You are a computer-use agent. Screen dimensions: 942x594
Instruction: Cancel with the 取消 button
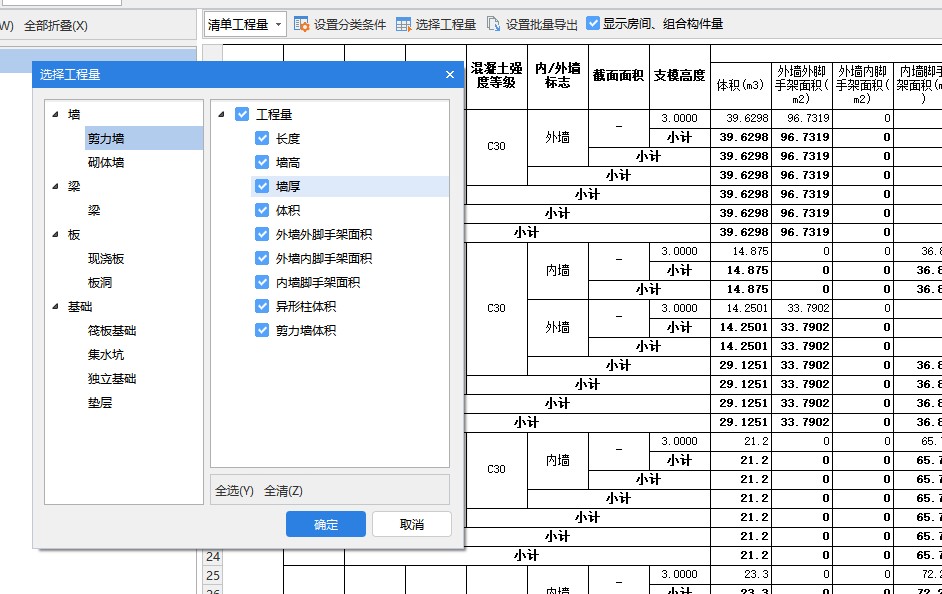pos(412,524)
